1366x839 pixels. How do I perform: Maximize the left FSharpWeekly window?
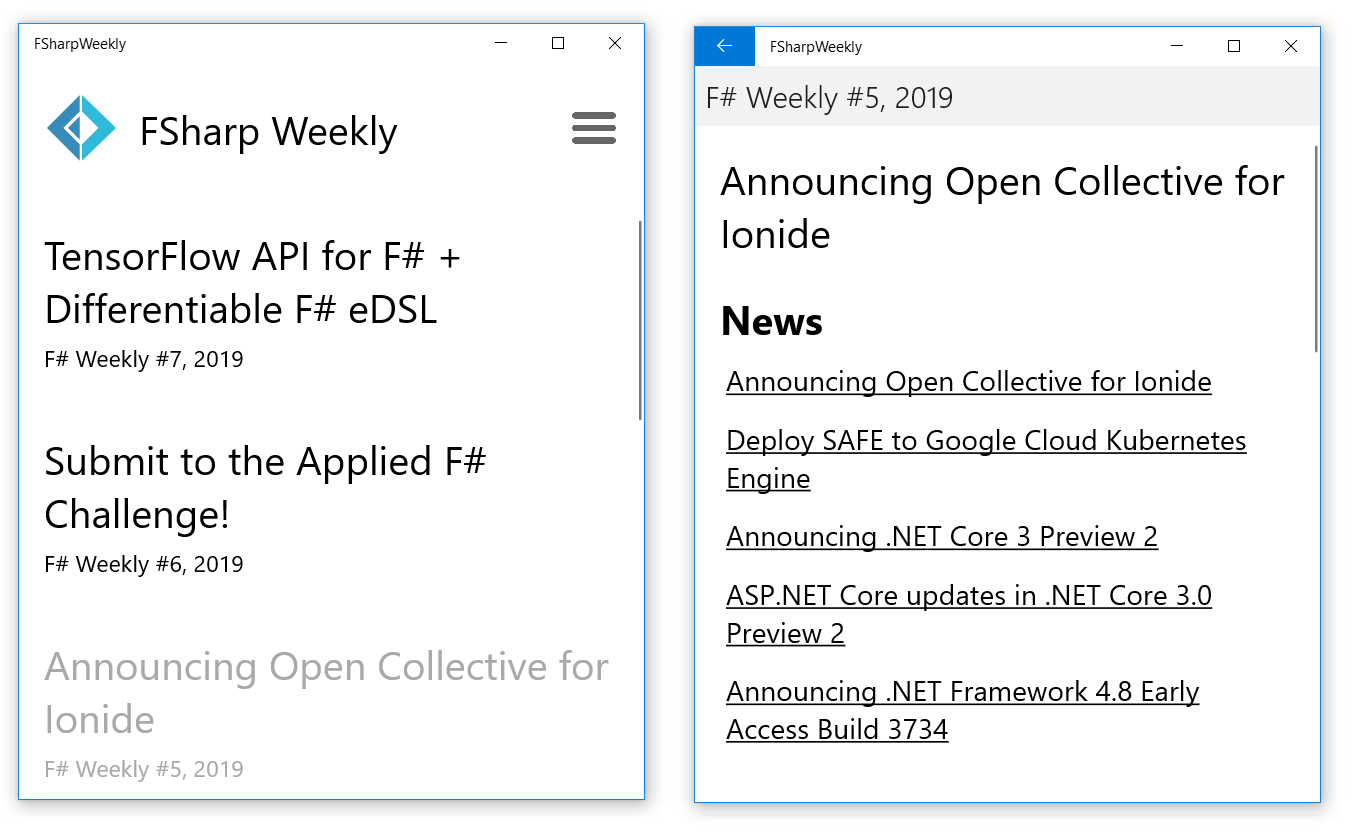point(558,44)
